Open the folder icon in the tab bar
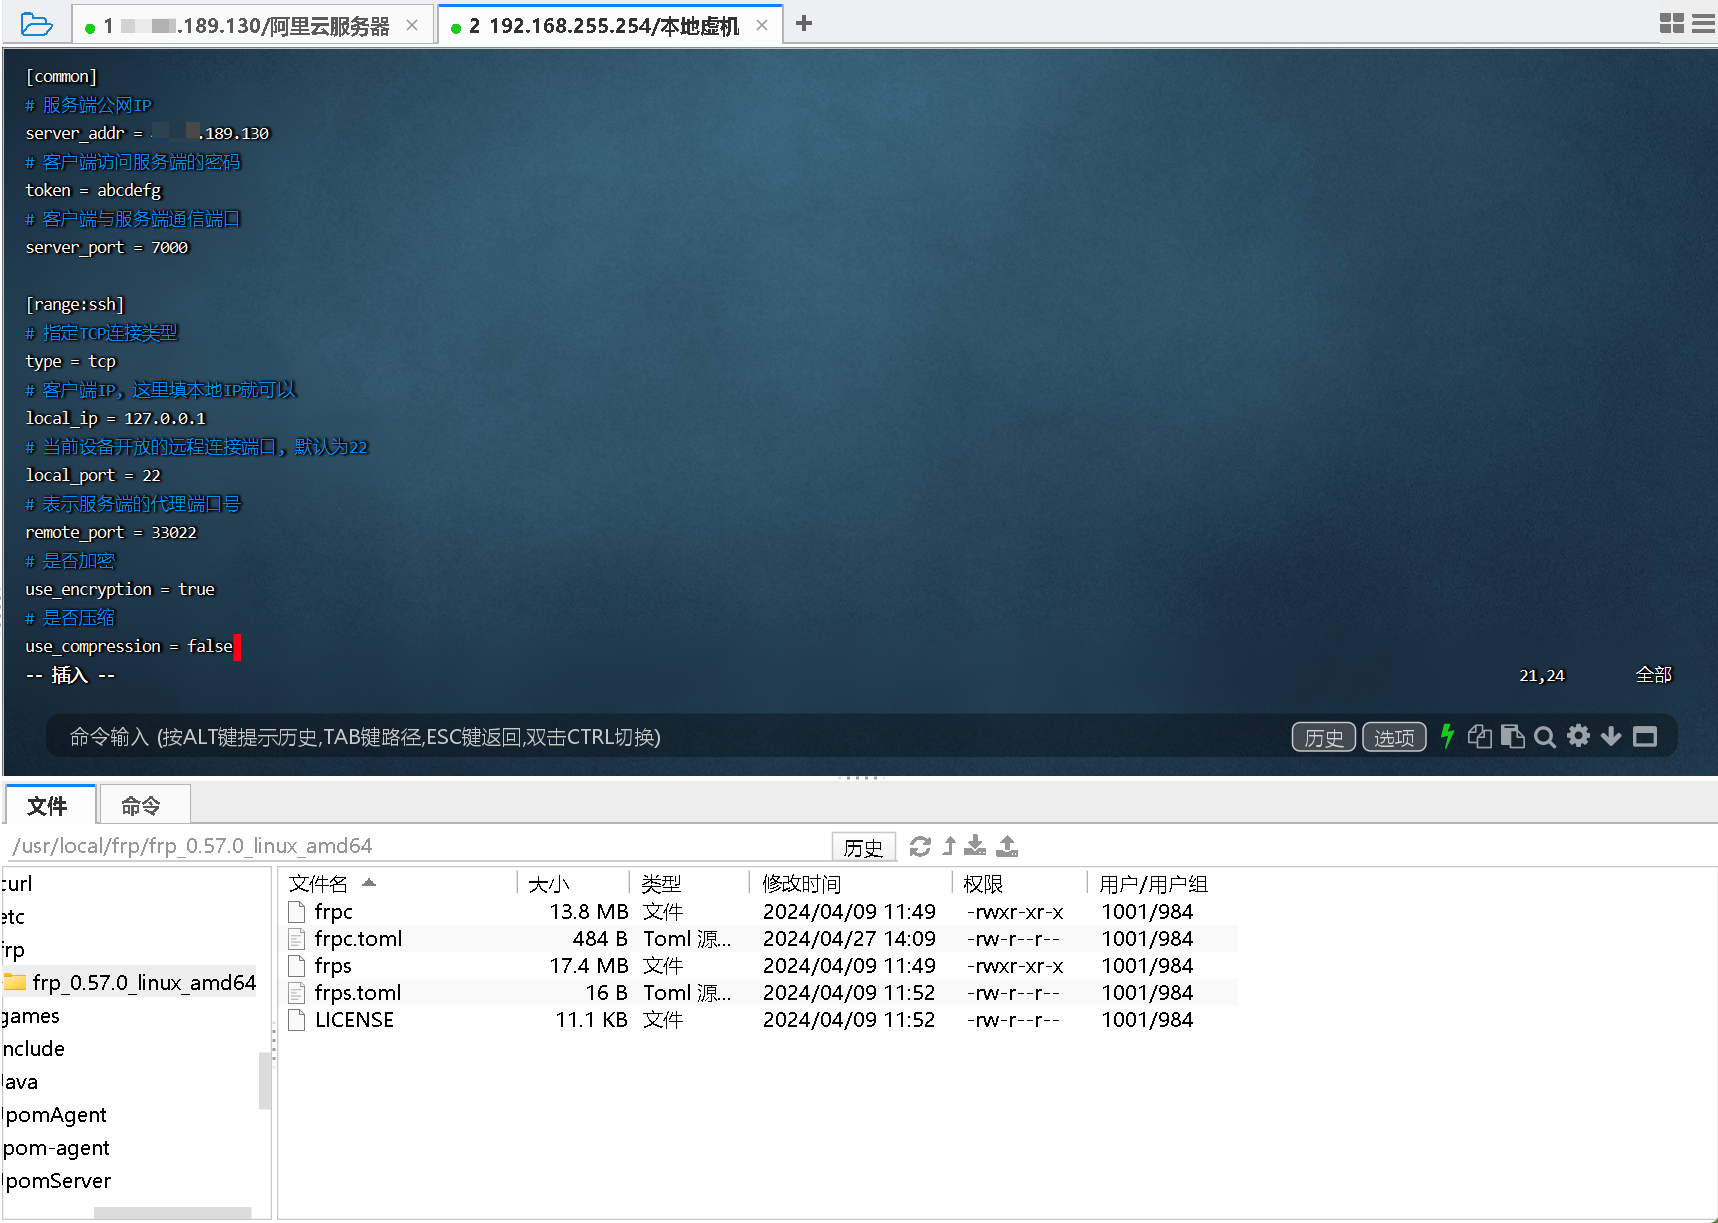Viewport: 1718px width, 1223px height. [x=36, y=24]
